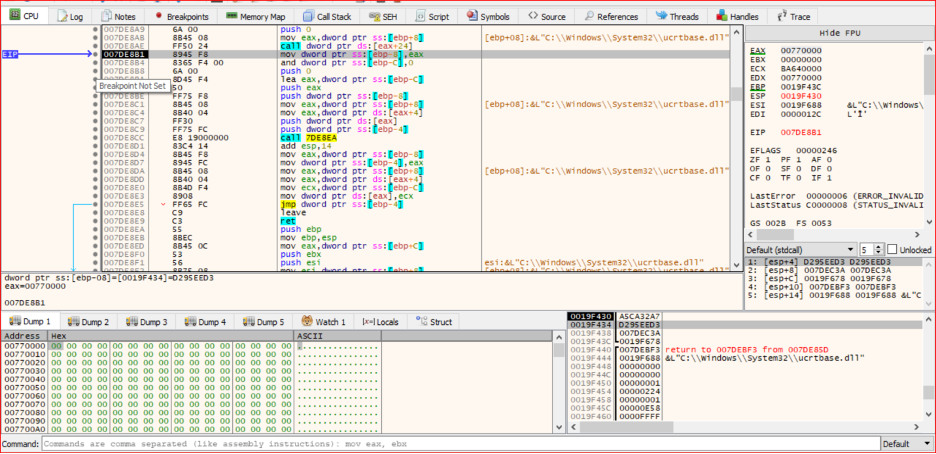Open the Breakpoints tab
This screenshot has height=454, width=936.
179,17
